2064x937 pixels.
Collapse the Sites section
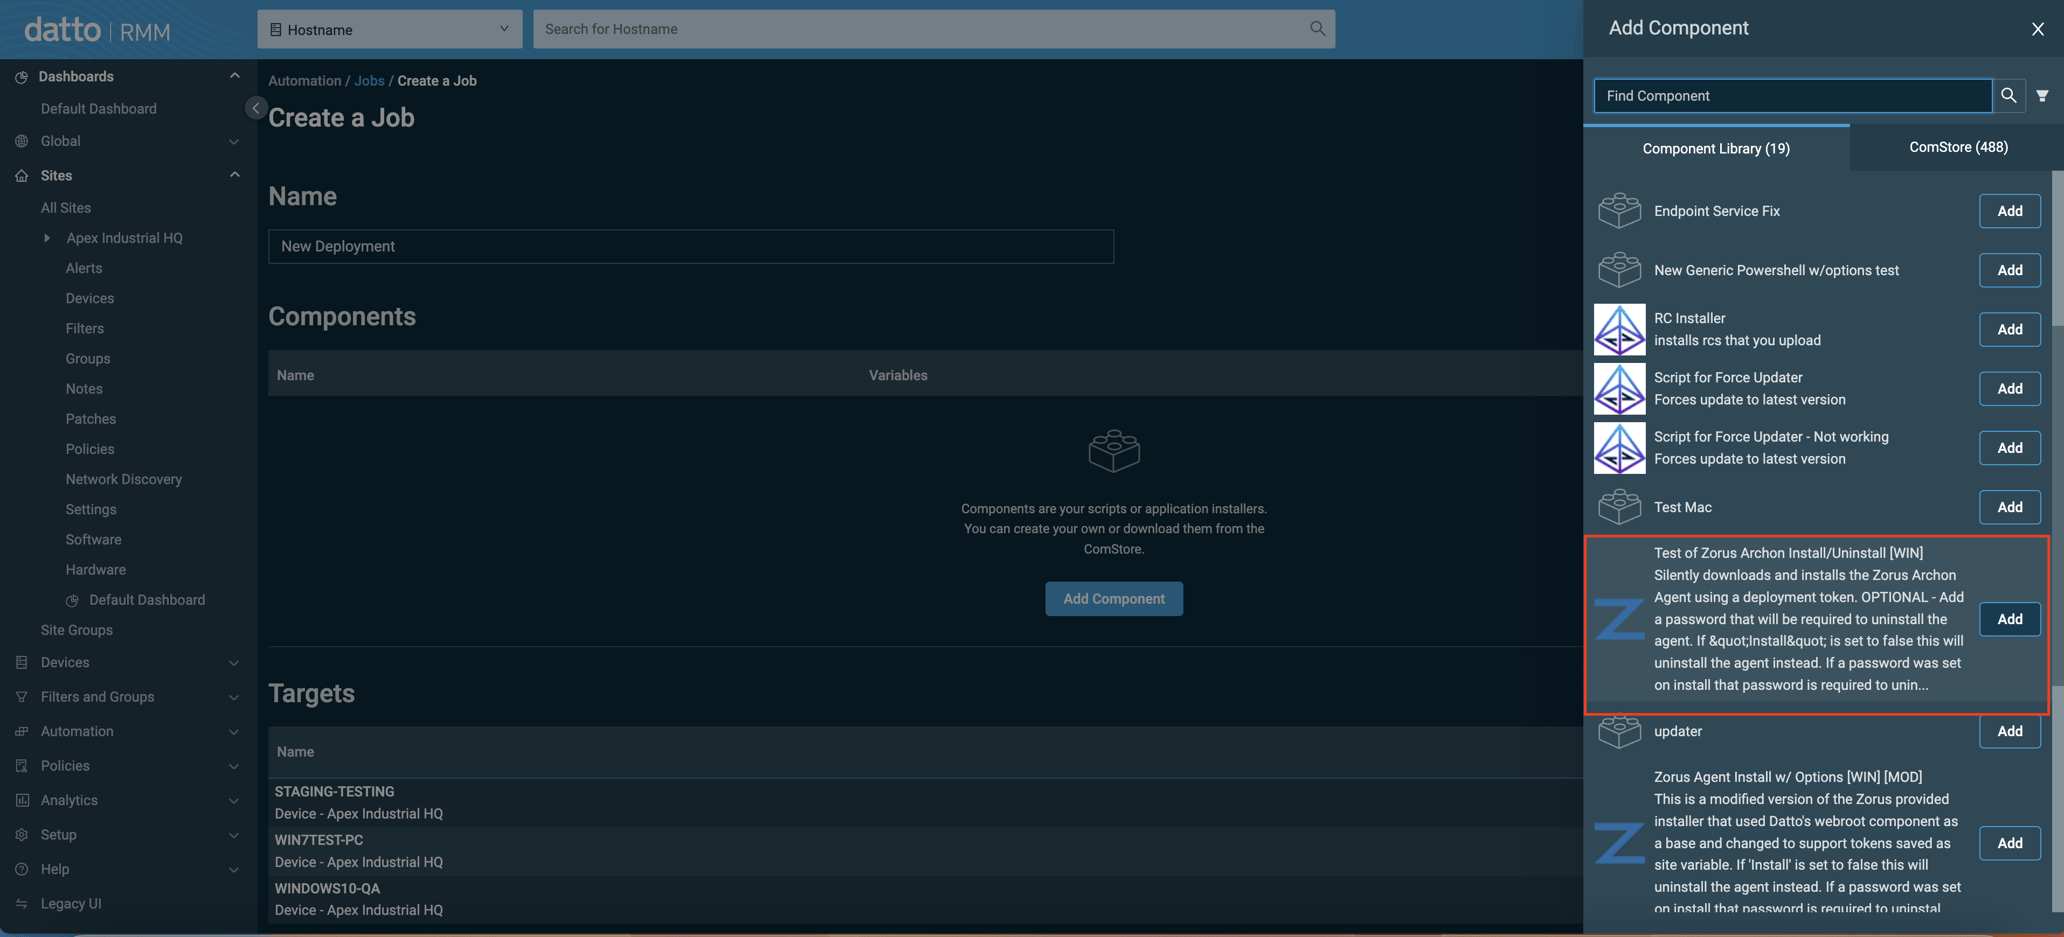pyautogui.click(x=234, y=174)
